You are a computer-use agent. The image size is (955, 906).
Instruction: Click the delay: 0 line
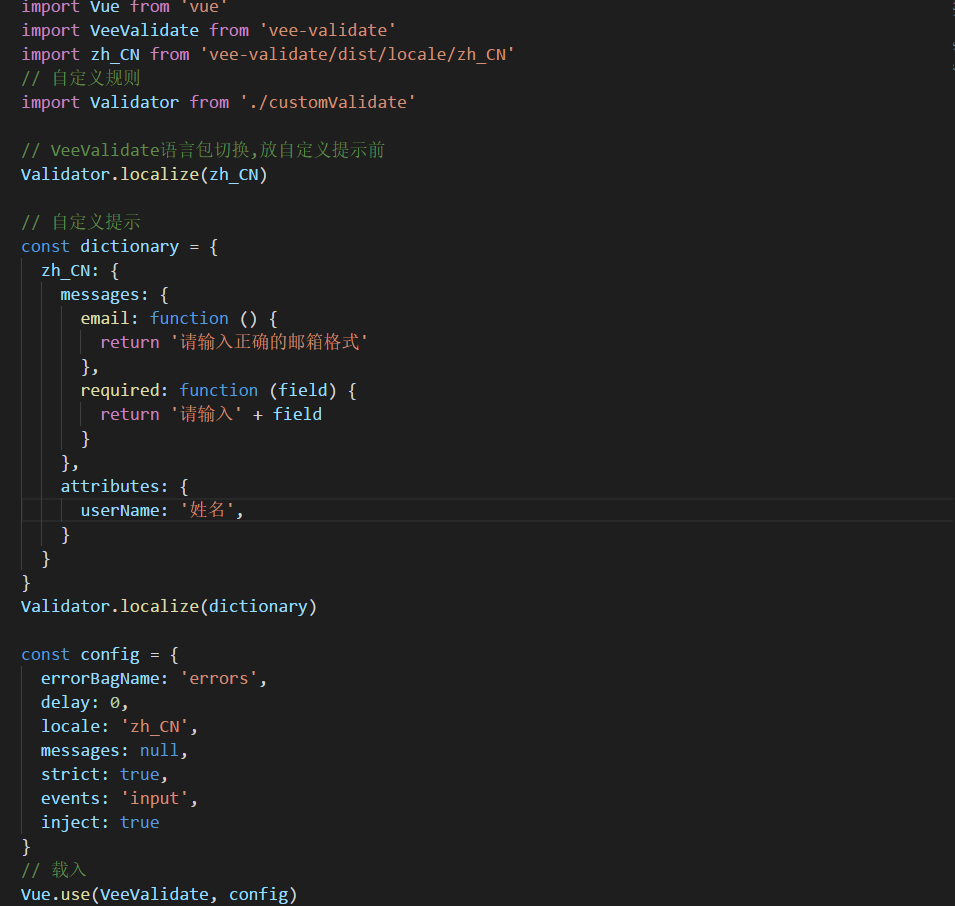[x=85, y=702]
